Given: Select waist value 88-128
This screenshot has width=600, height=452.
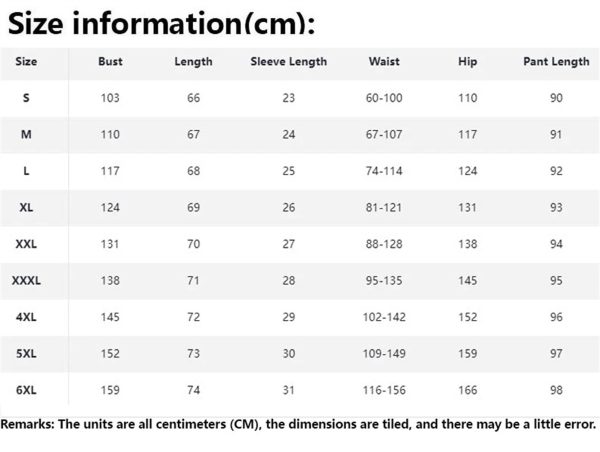Looking at the screenshot, I should click(x=384, y=244).
